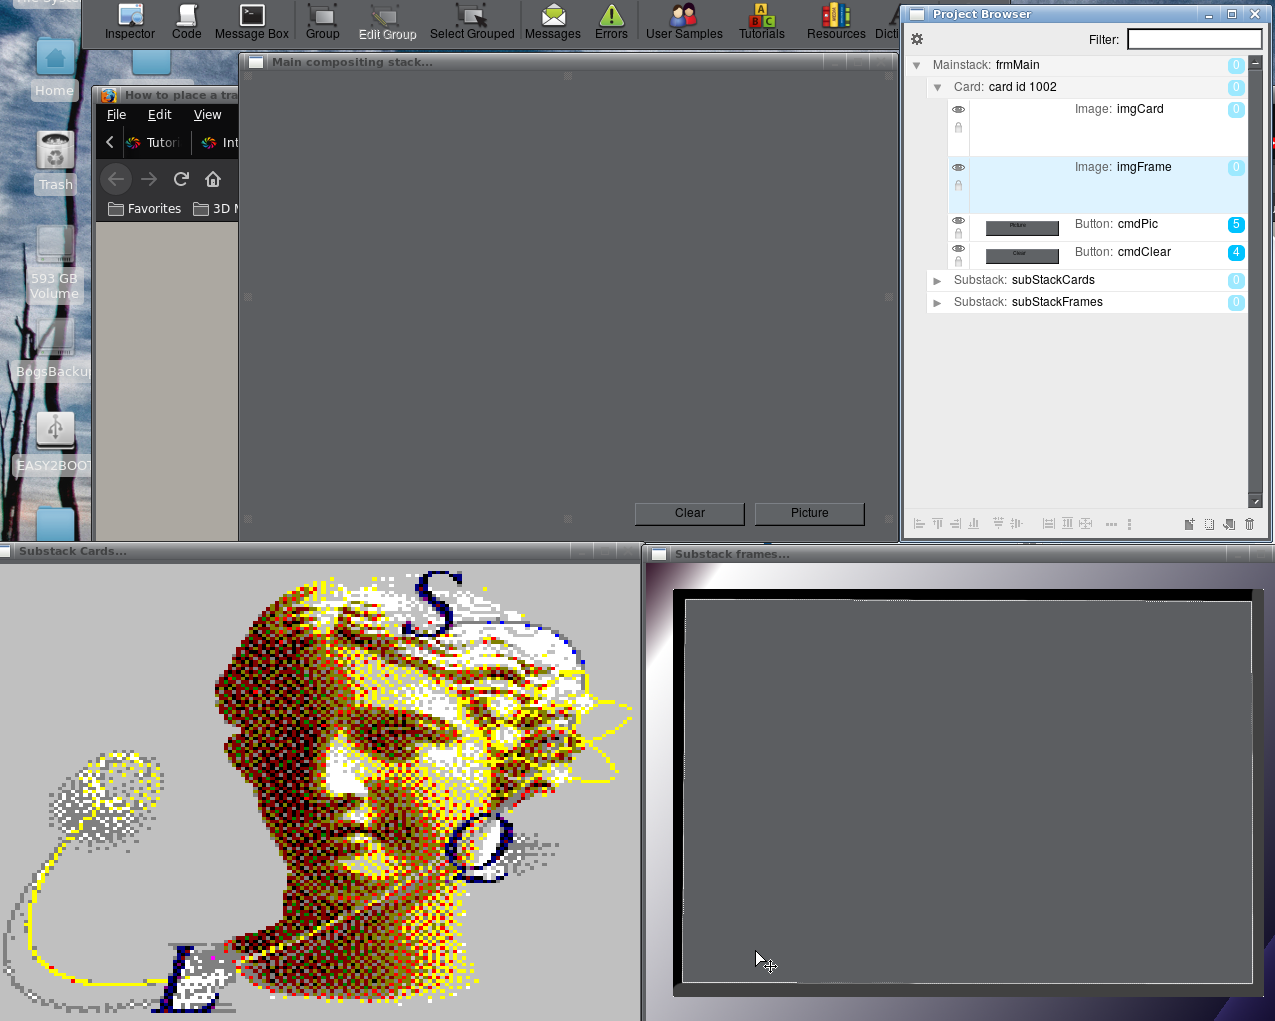Click the Project Browser vertical scrollbar
This screenshot has height=1021, width=1275.
pos(1255,280)
